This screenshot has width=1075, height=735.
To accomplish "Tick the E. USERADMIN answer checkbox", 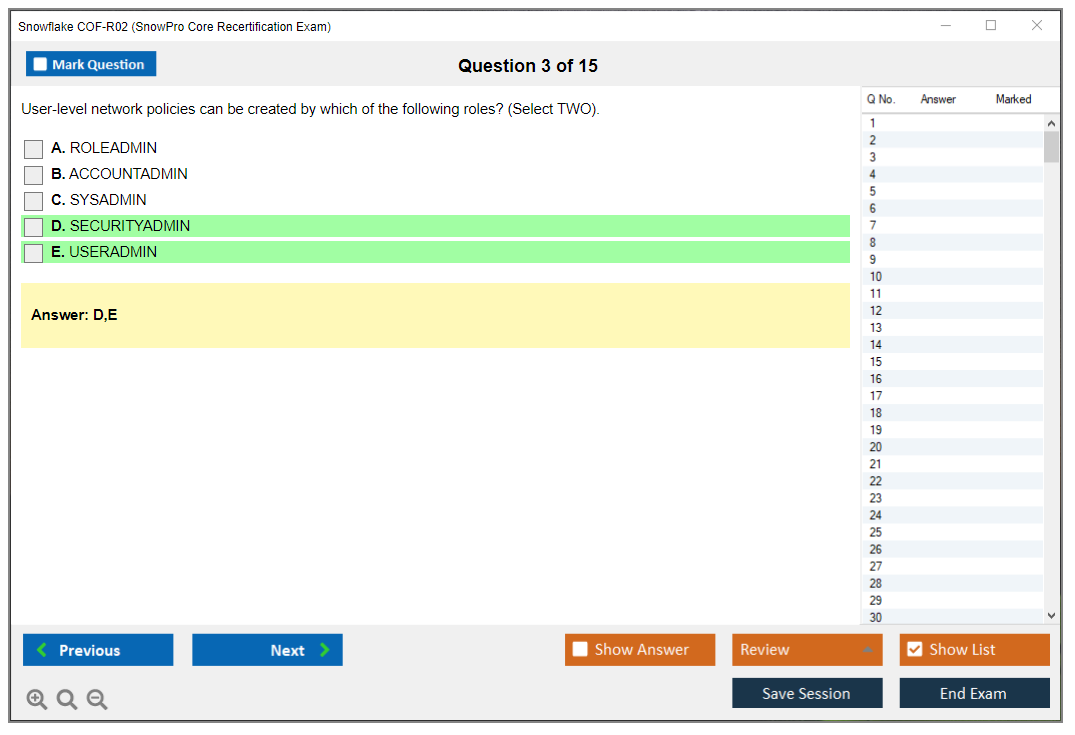I will click(x=34, y=253).
